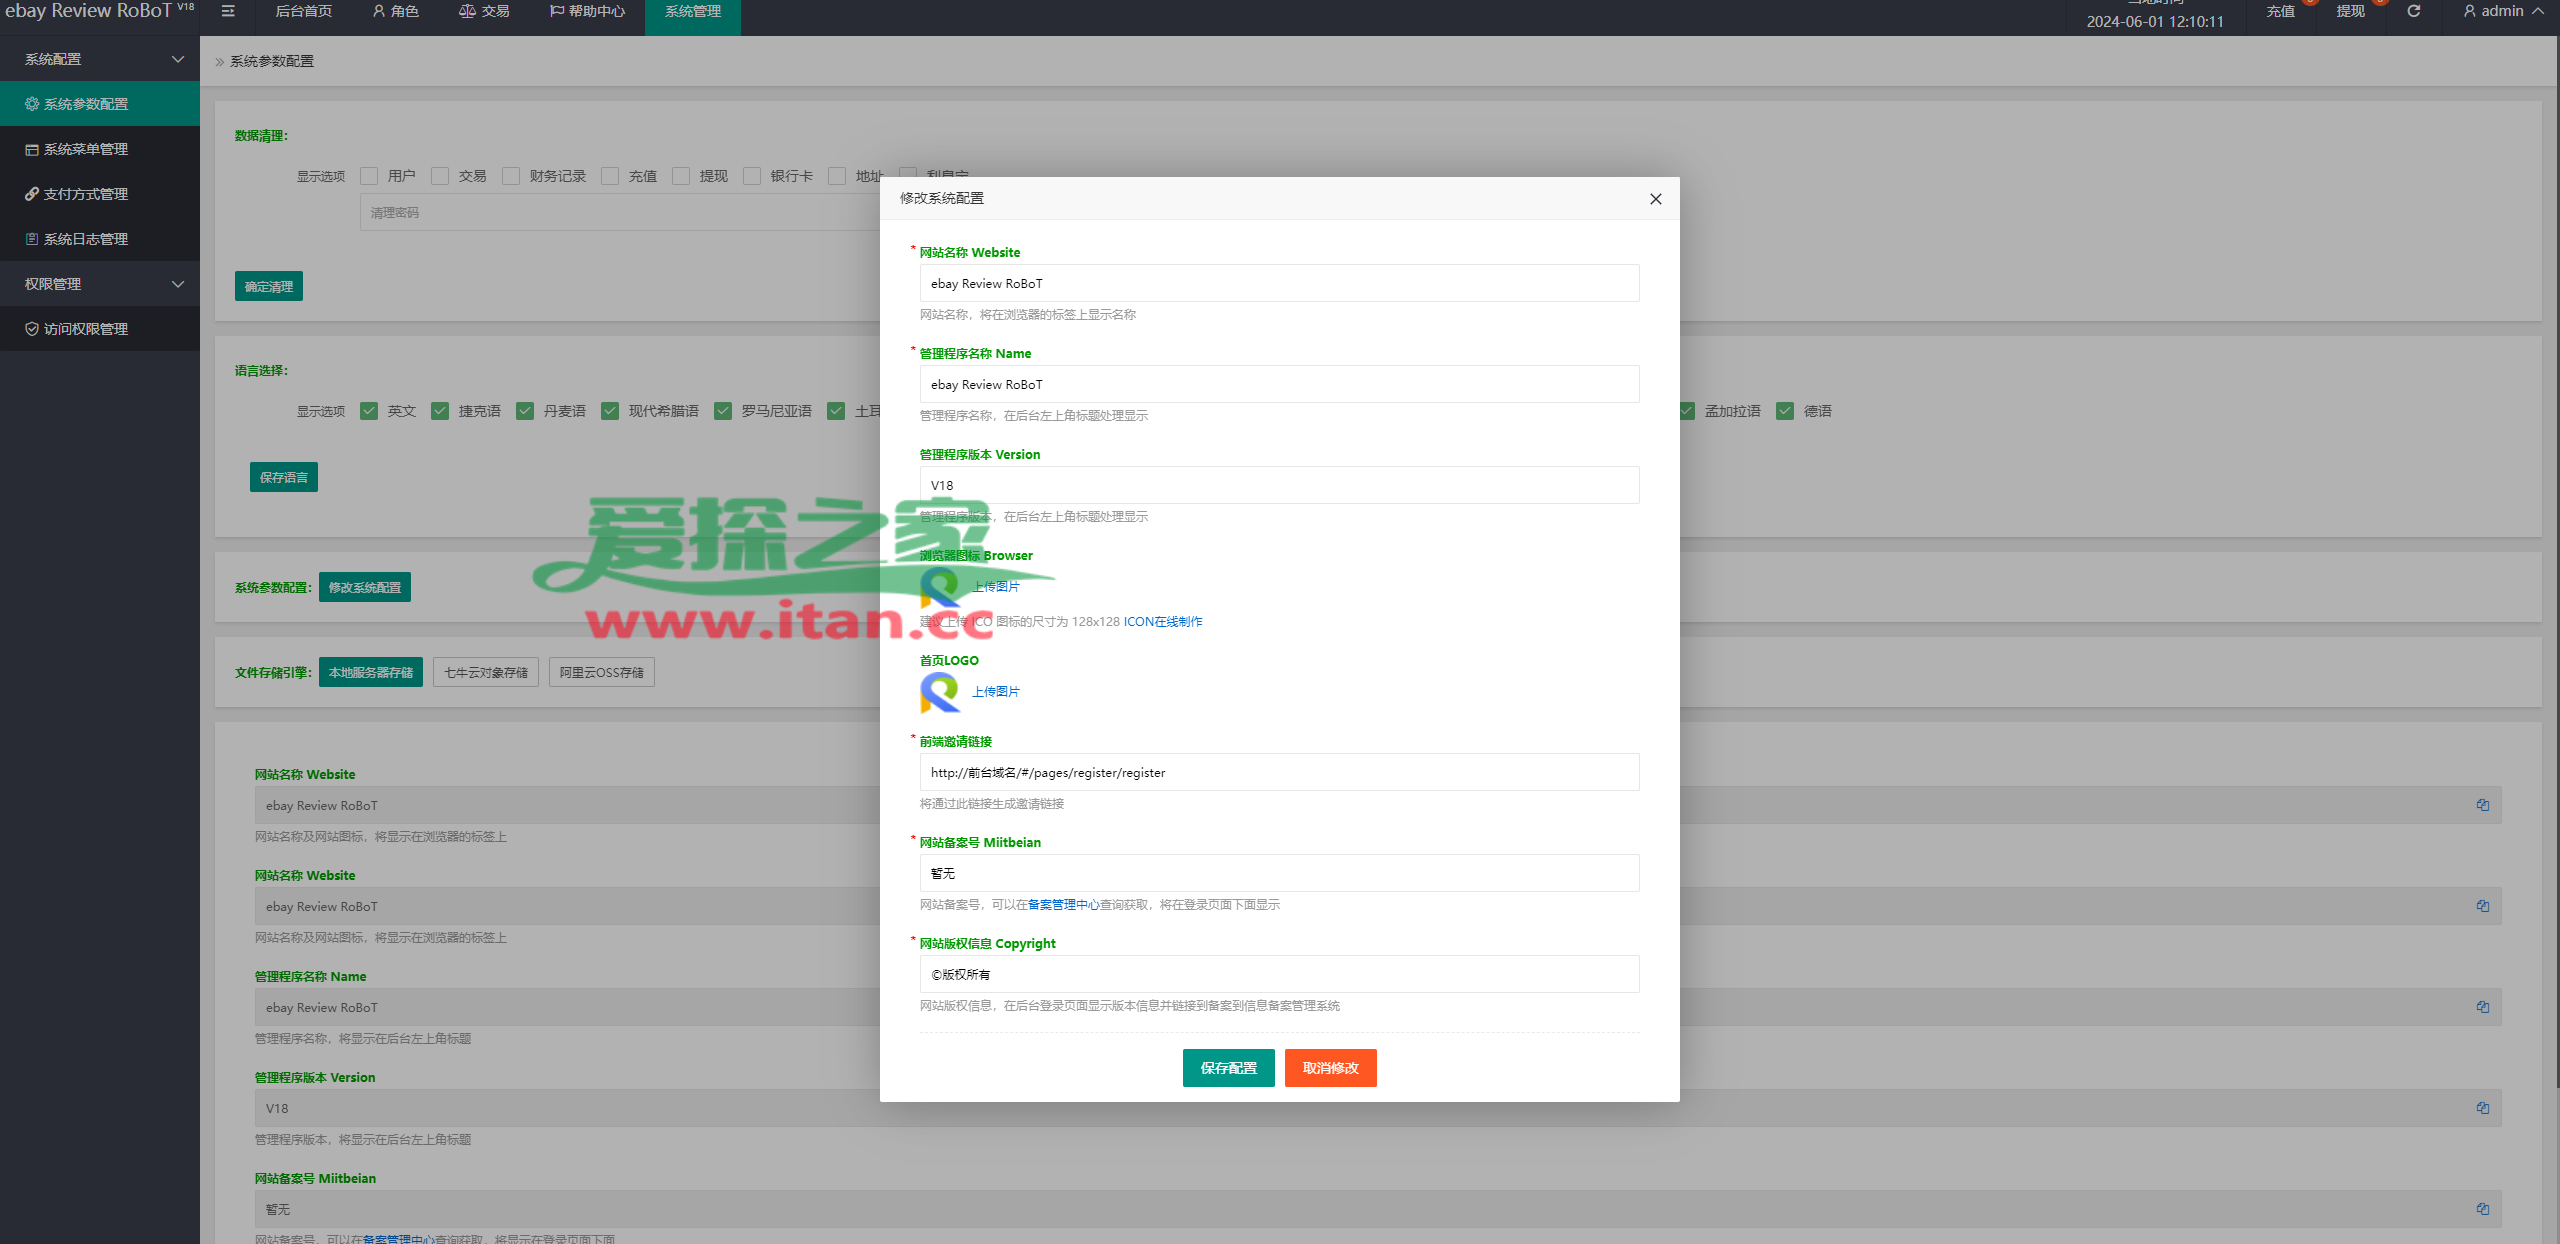Image resolution: width=2560 pixels, height=1244 pixels.
Task: Click the ICON在线制作 link
Action: pos(1163,622)
